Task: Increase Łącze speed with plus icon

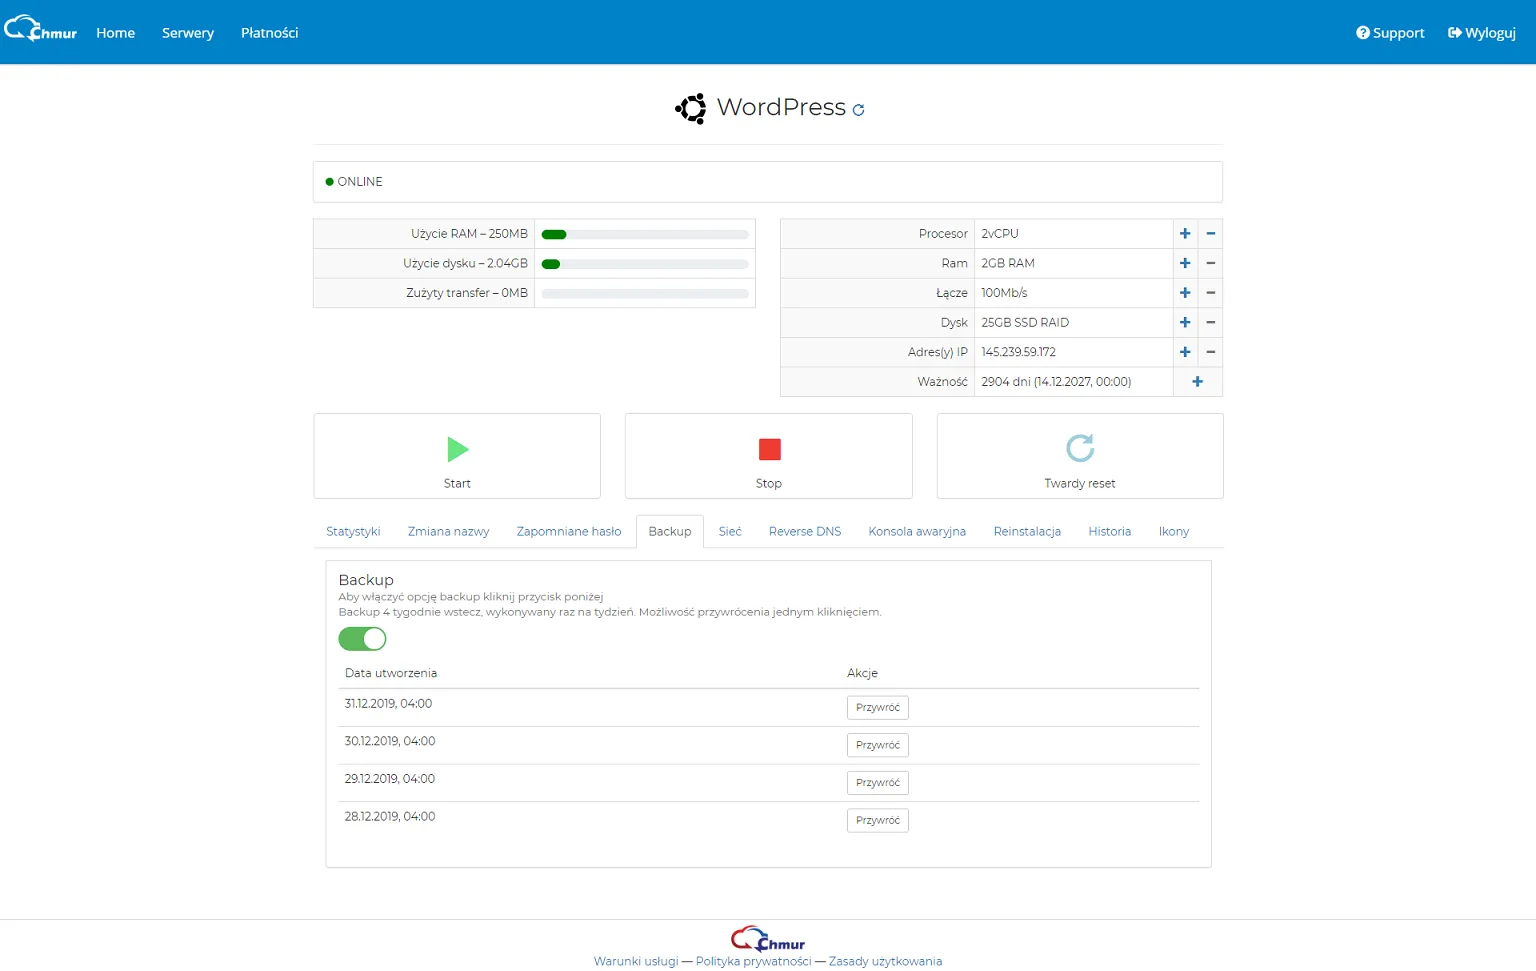Action: coord(1185,293)
